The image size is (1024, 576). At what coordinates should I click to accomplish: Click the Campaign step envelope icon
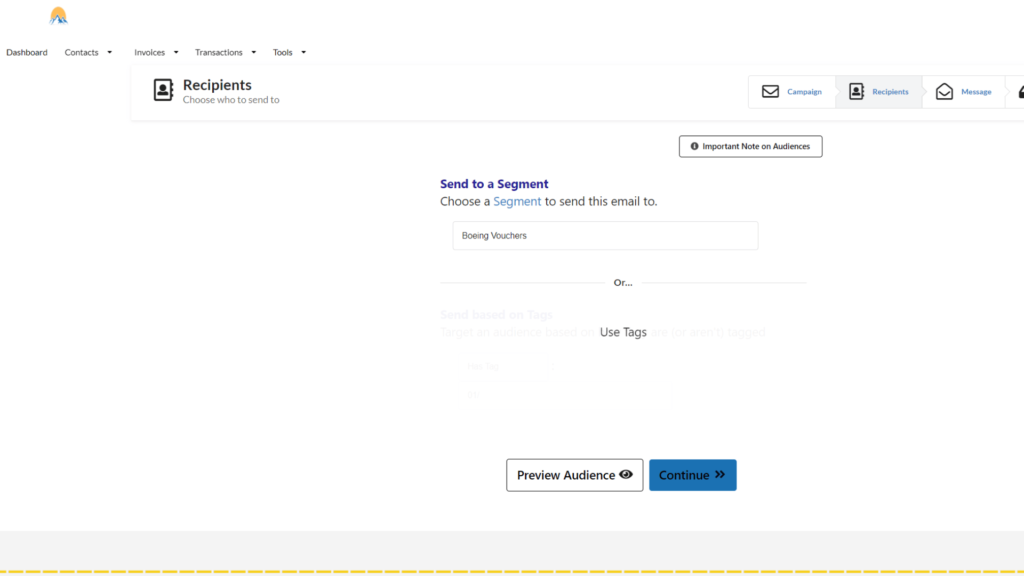point(770,92)
